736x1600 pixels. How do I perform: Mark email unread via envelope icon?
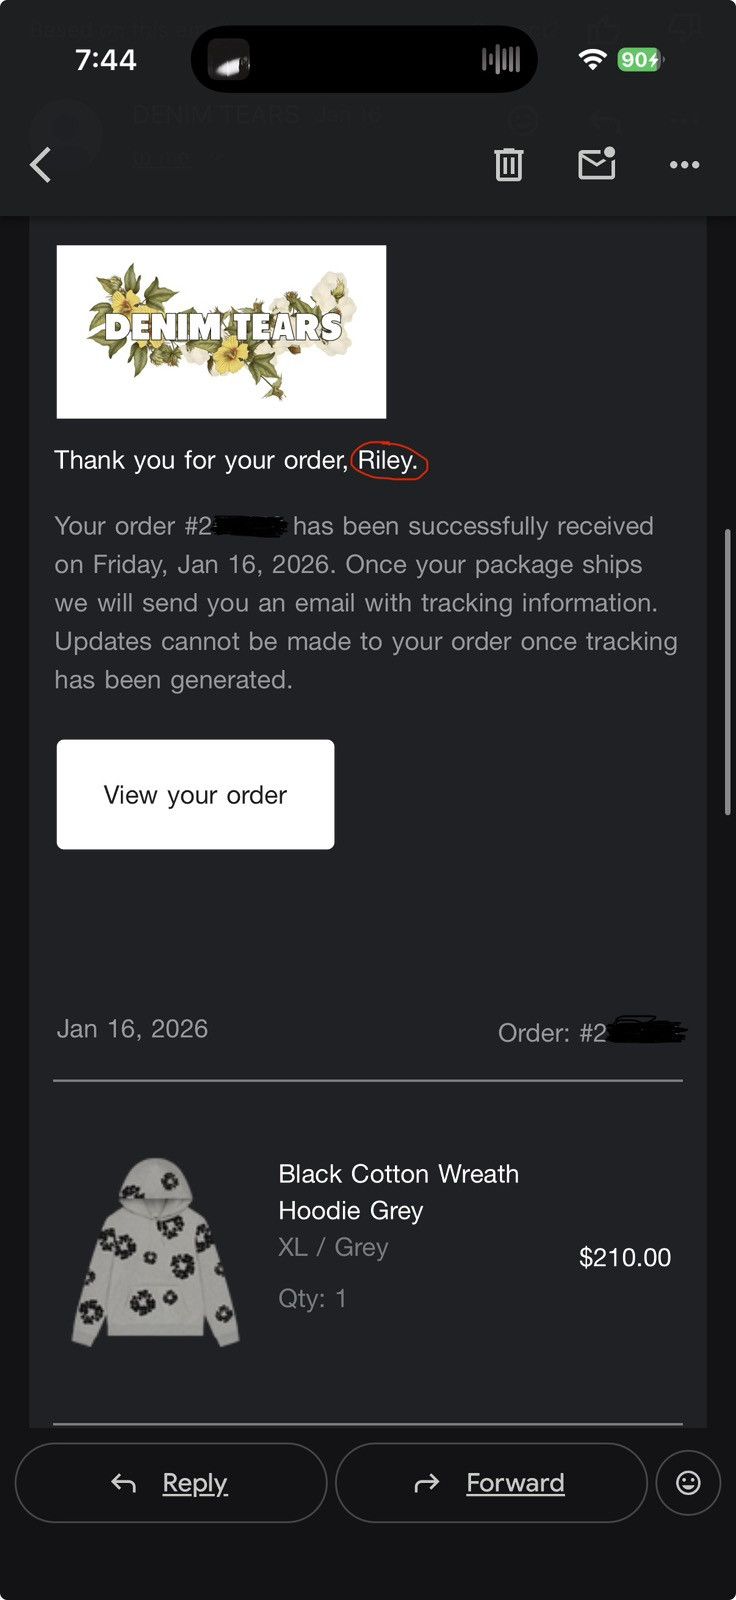[597, 163]
